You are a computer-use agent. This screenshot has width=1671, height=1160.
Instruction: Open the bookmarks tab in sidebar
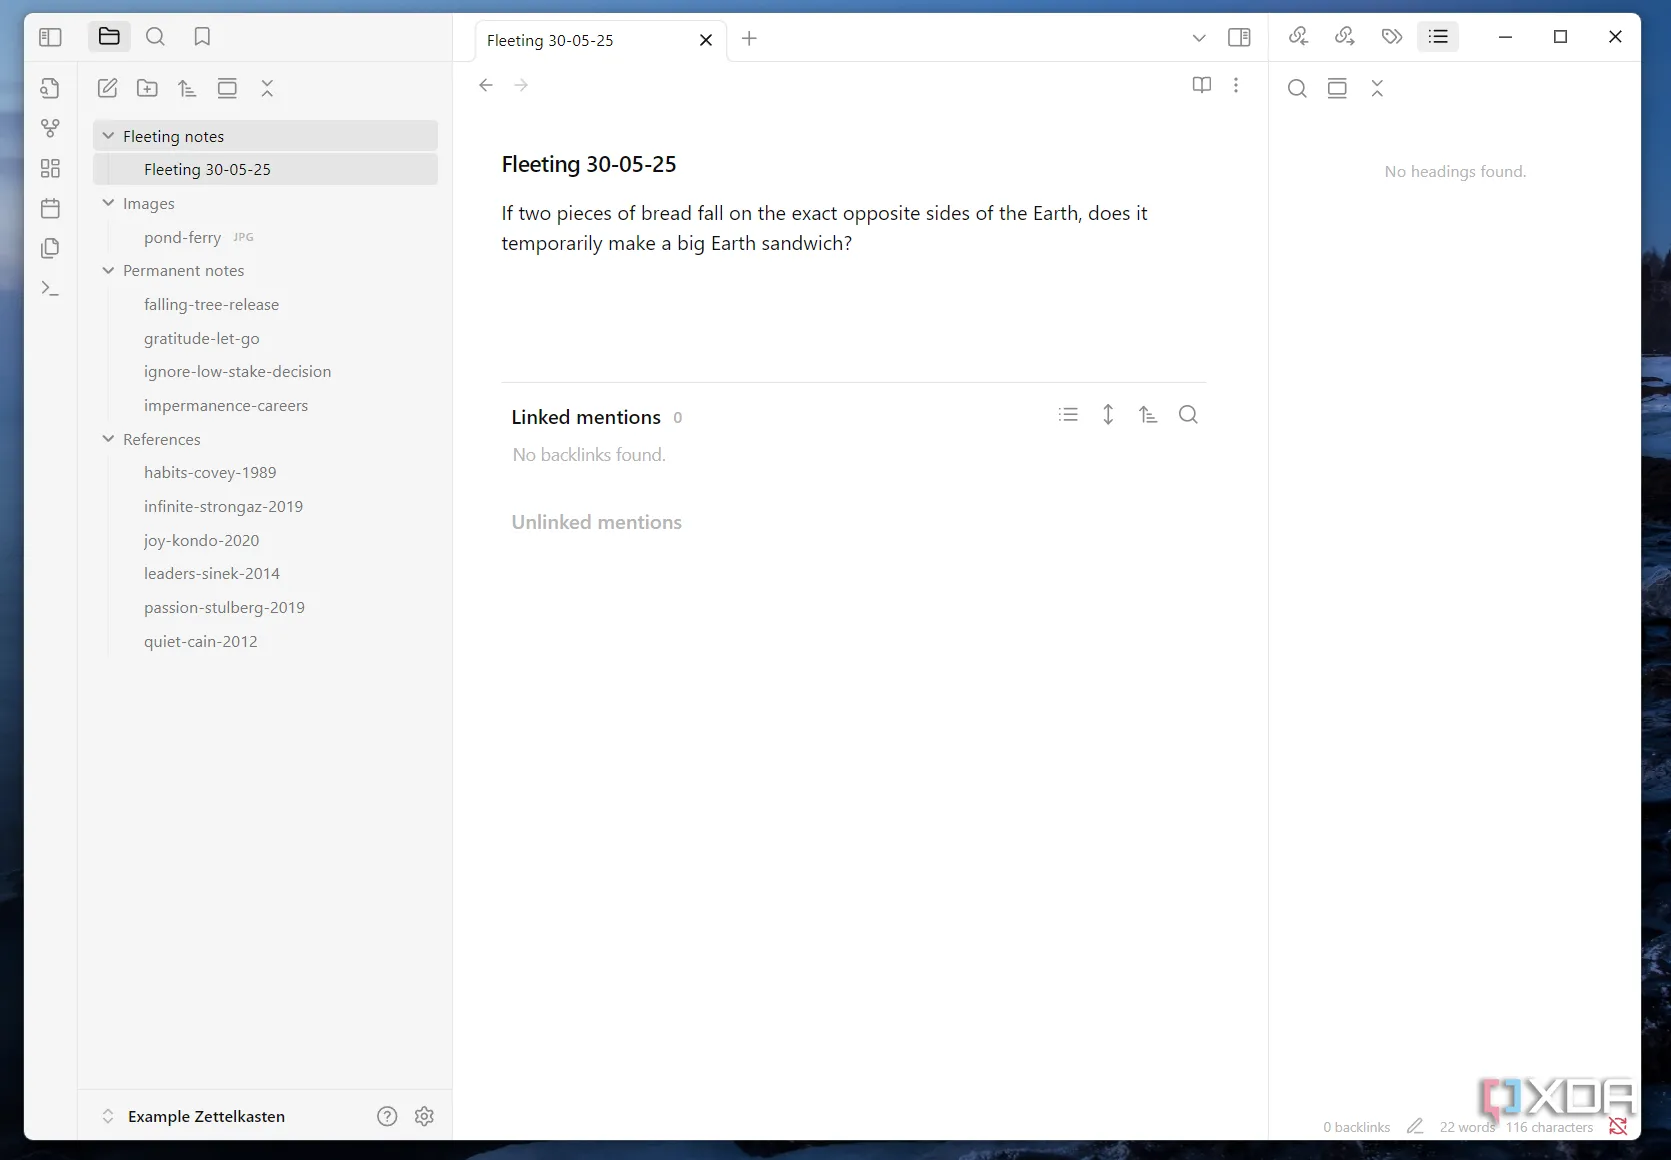tap(202, 37)
